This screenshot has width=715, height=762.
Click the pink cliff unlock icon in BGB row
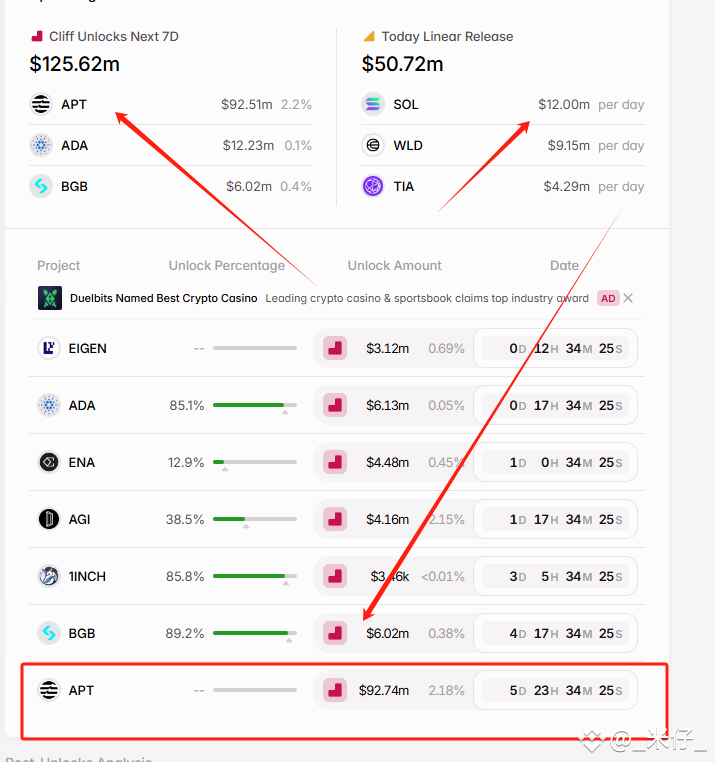335,633
